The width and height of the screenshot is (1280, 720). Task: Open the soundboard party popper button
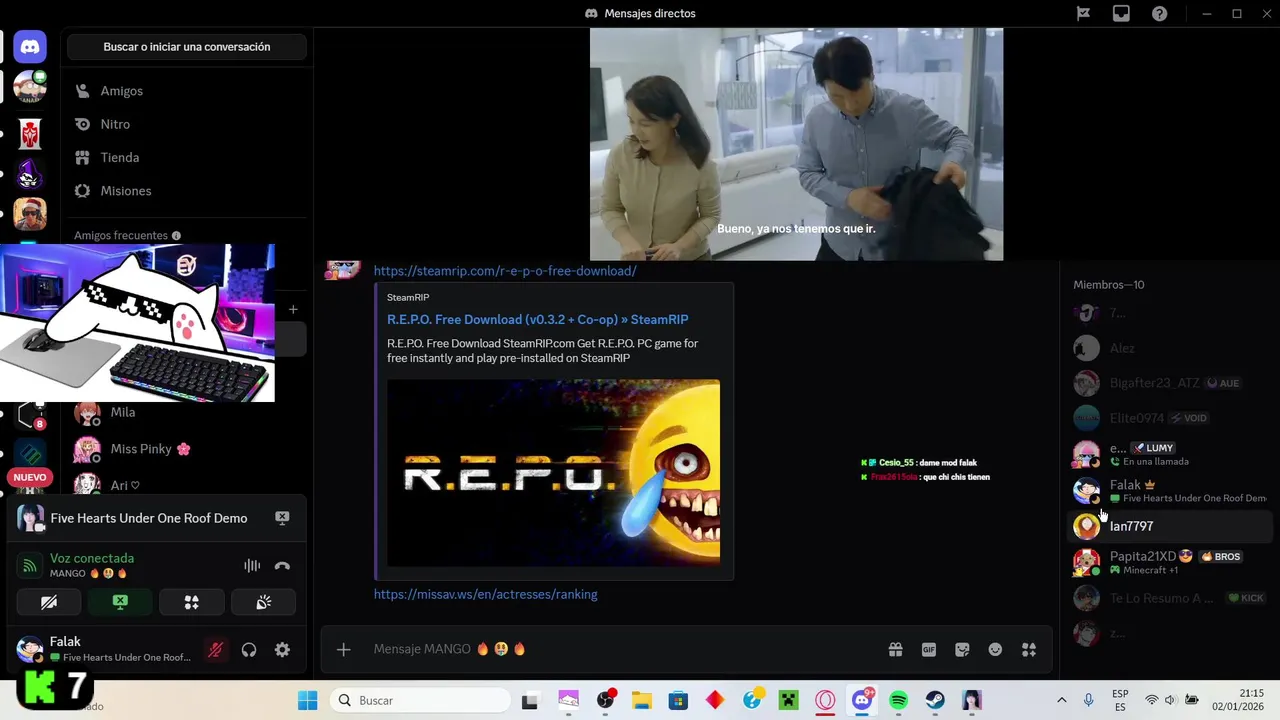click(264, 602)
